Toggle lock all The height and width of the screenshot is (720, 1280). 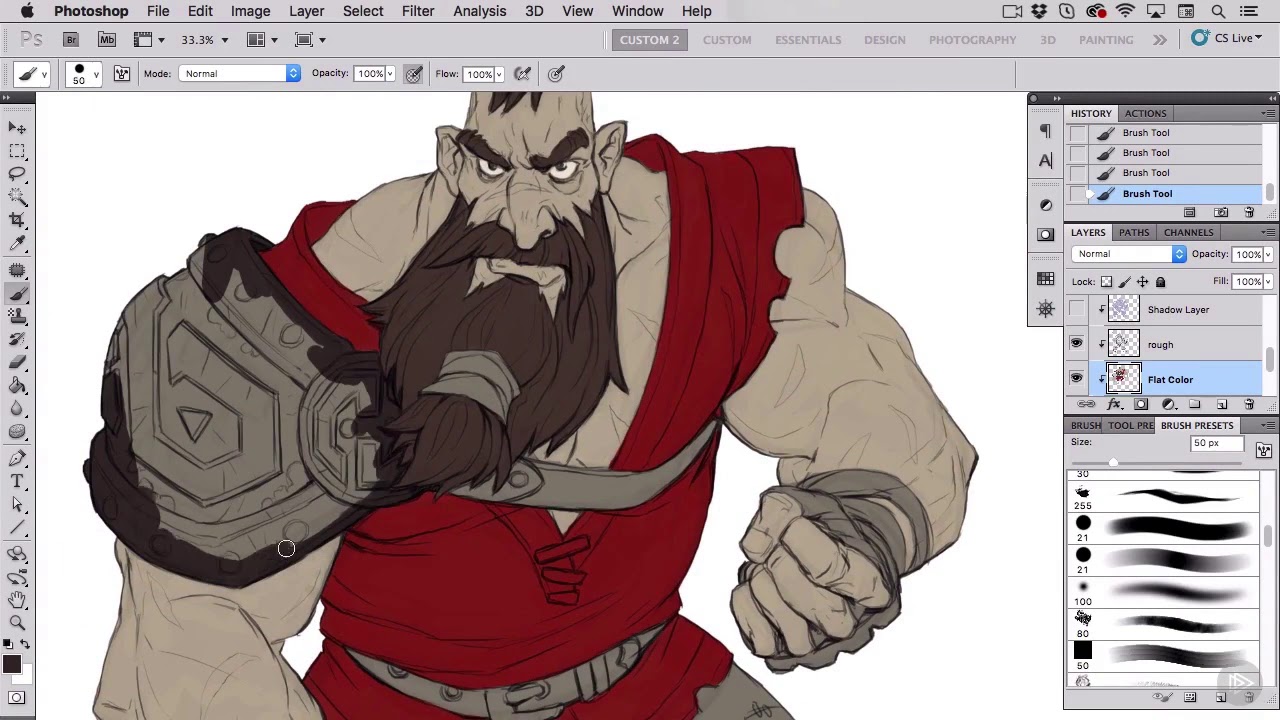[x=1160, y=282]
